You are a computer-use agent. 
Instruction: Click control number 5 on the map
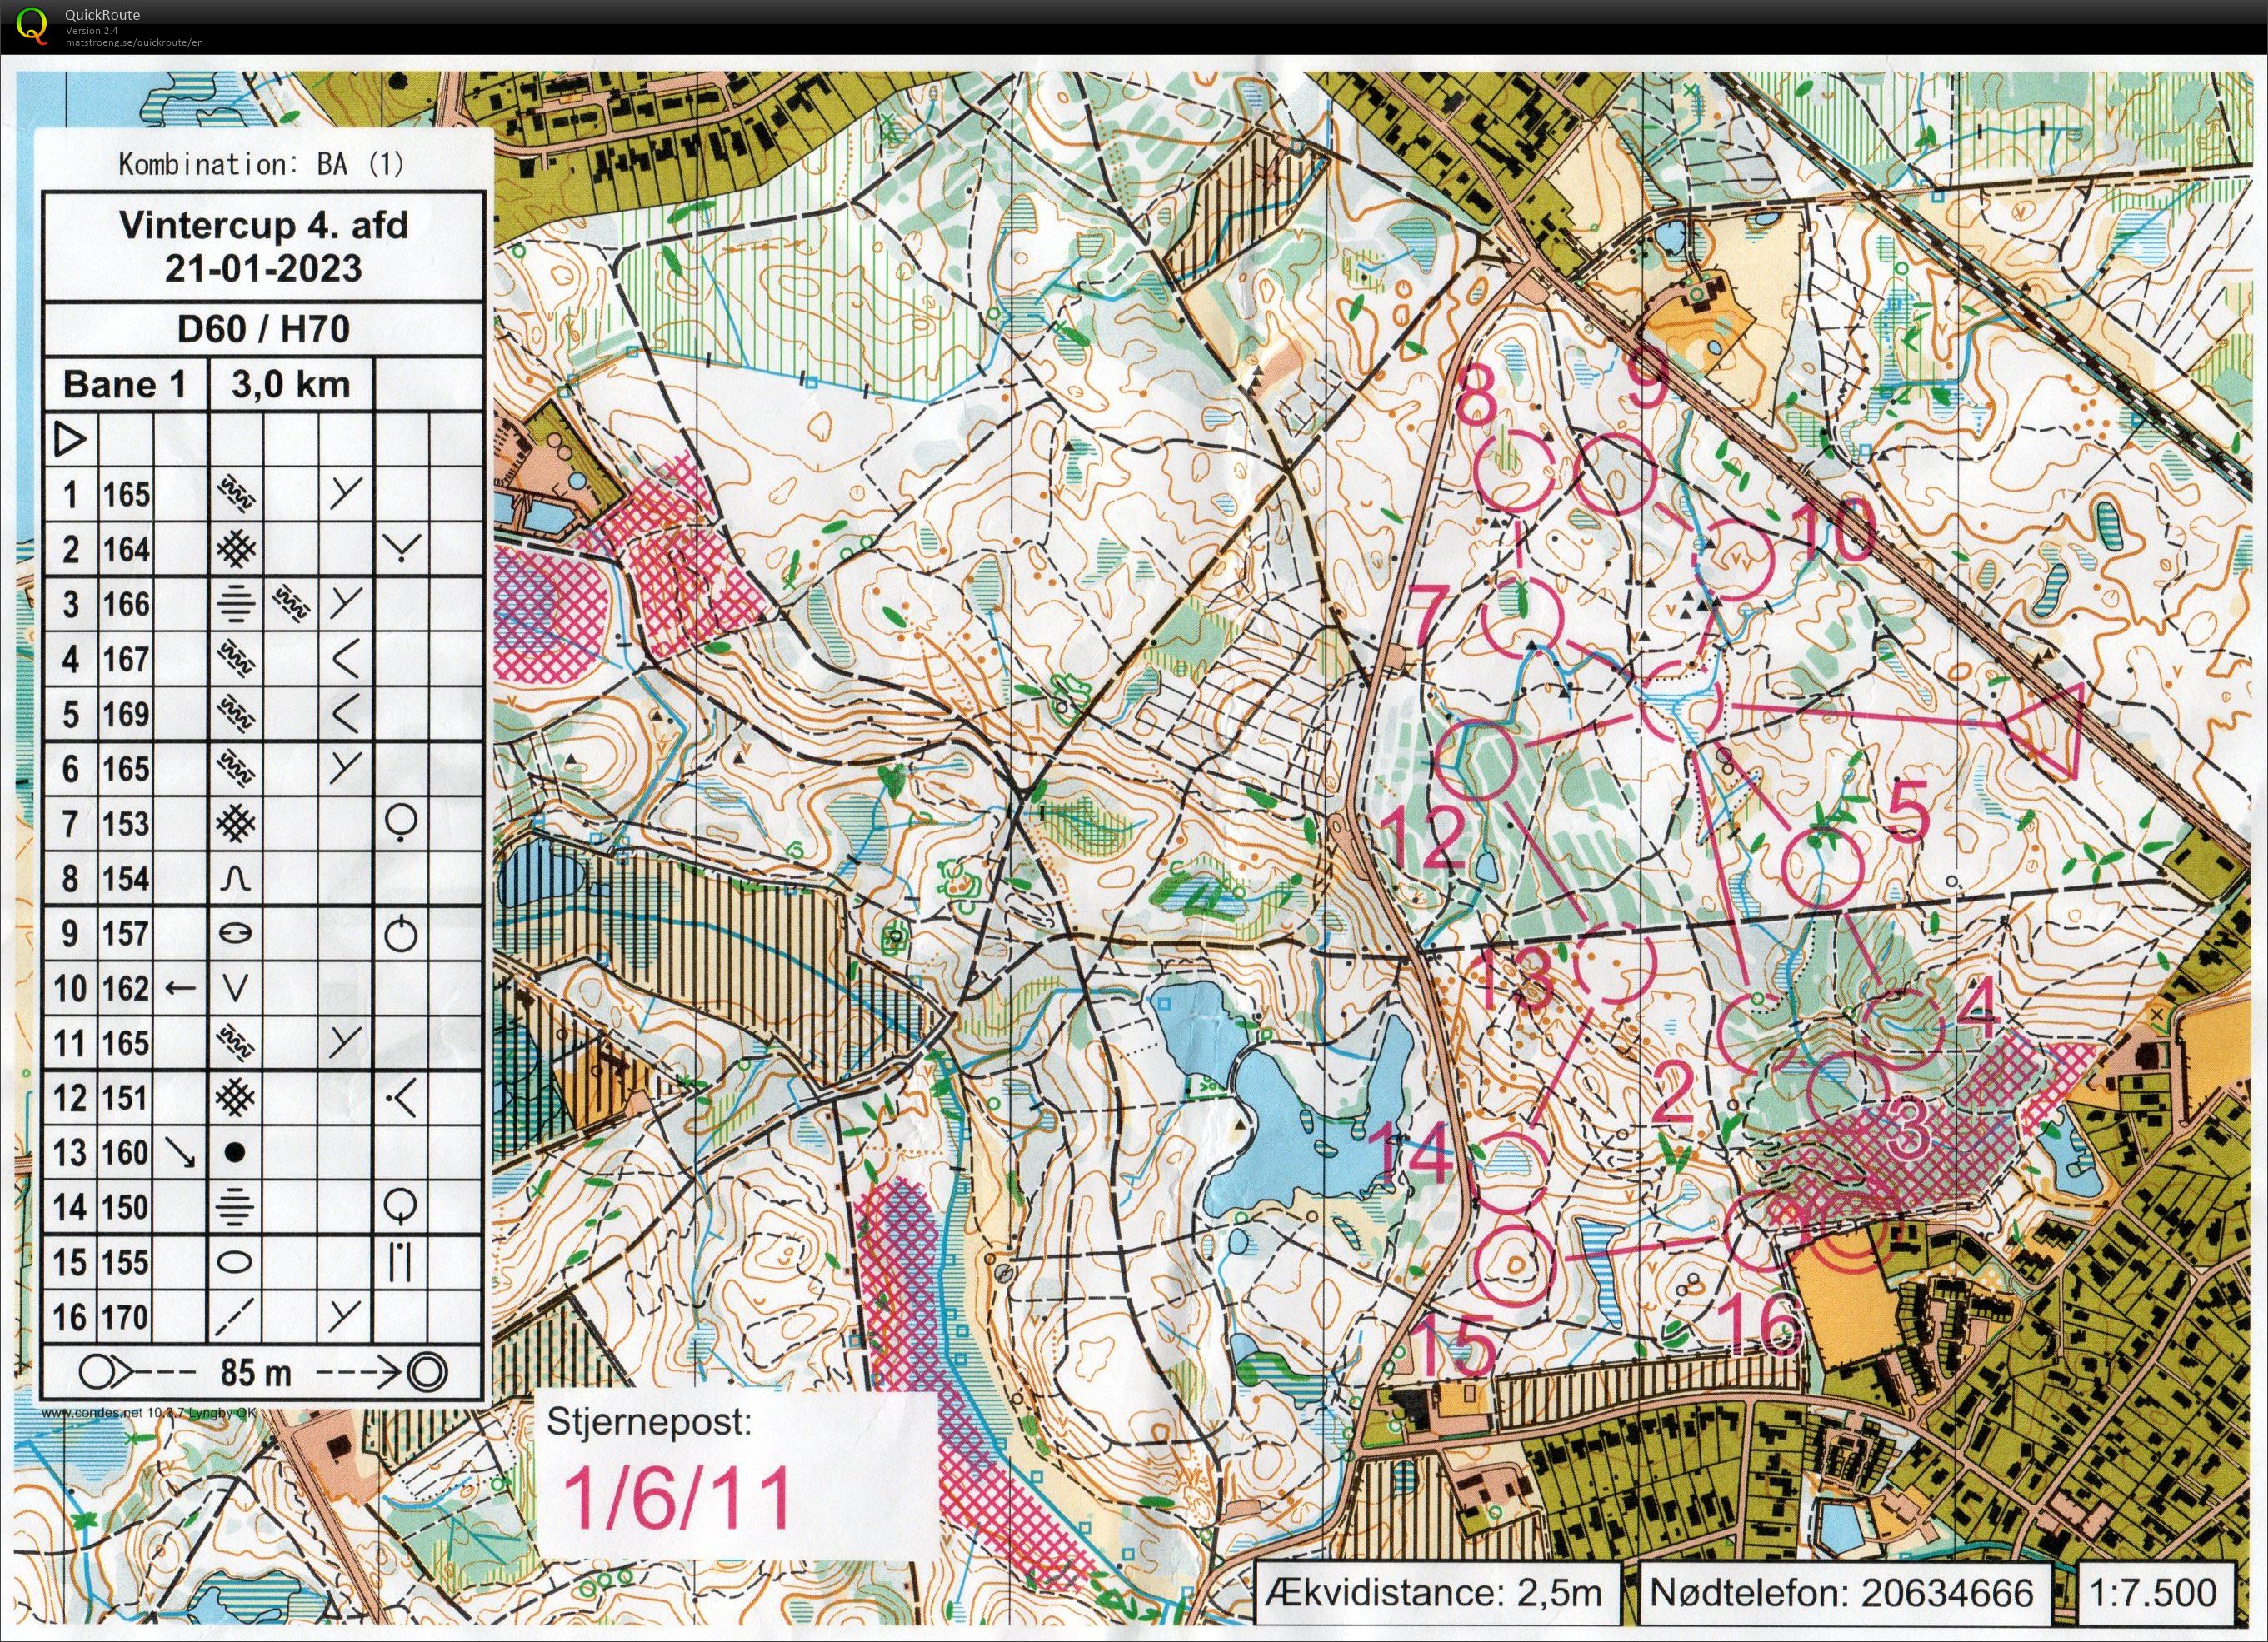point(1909,810)
